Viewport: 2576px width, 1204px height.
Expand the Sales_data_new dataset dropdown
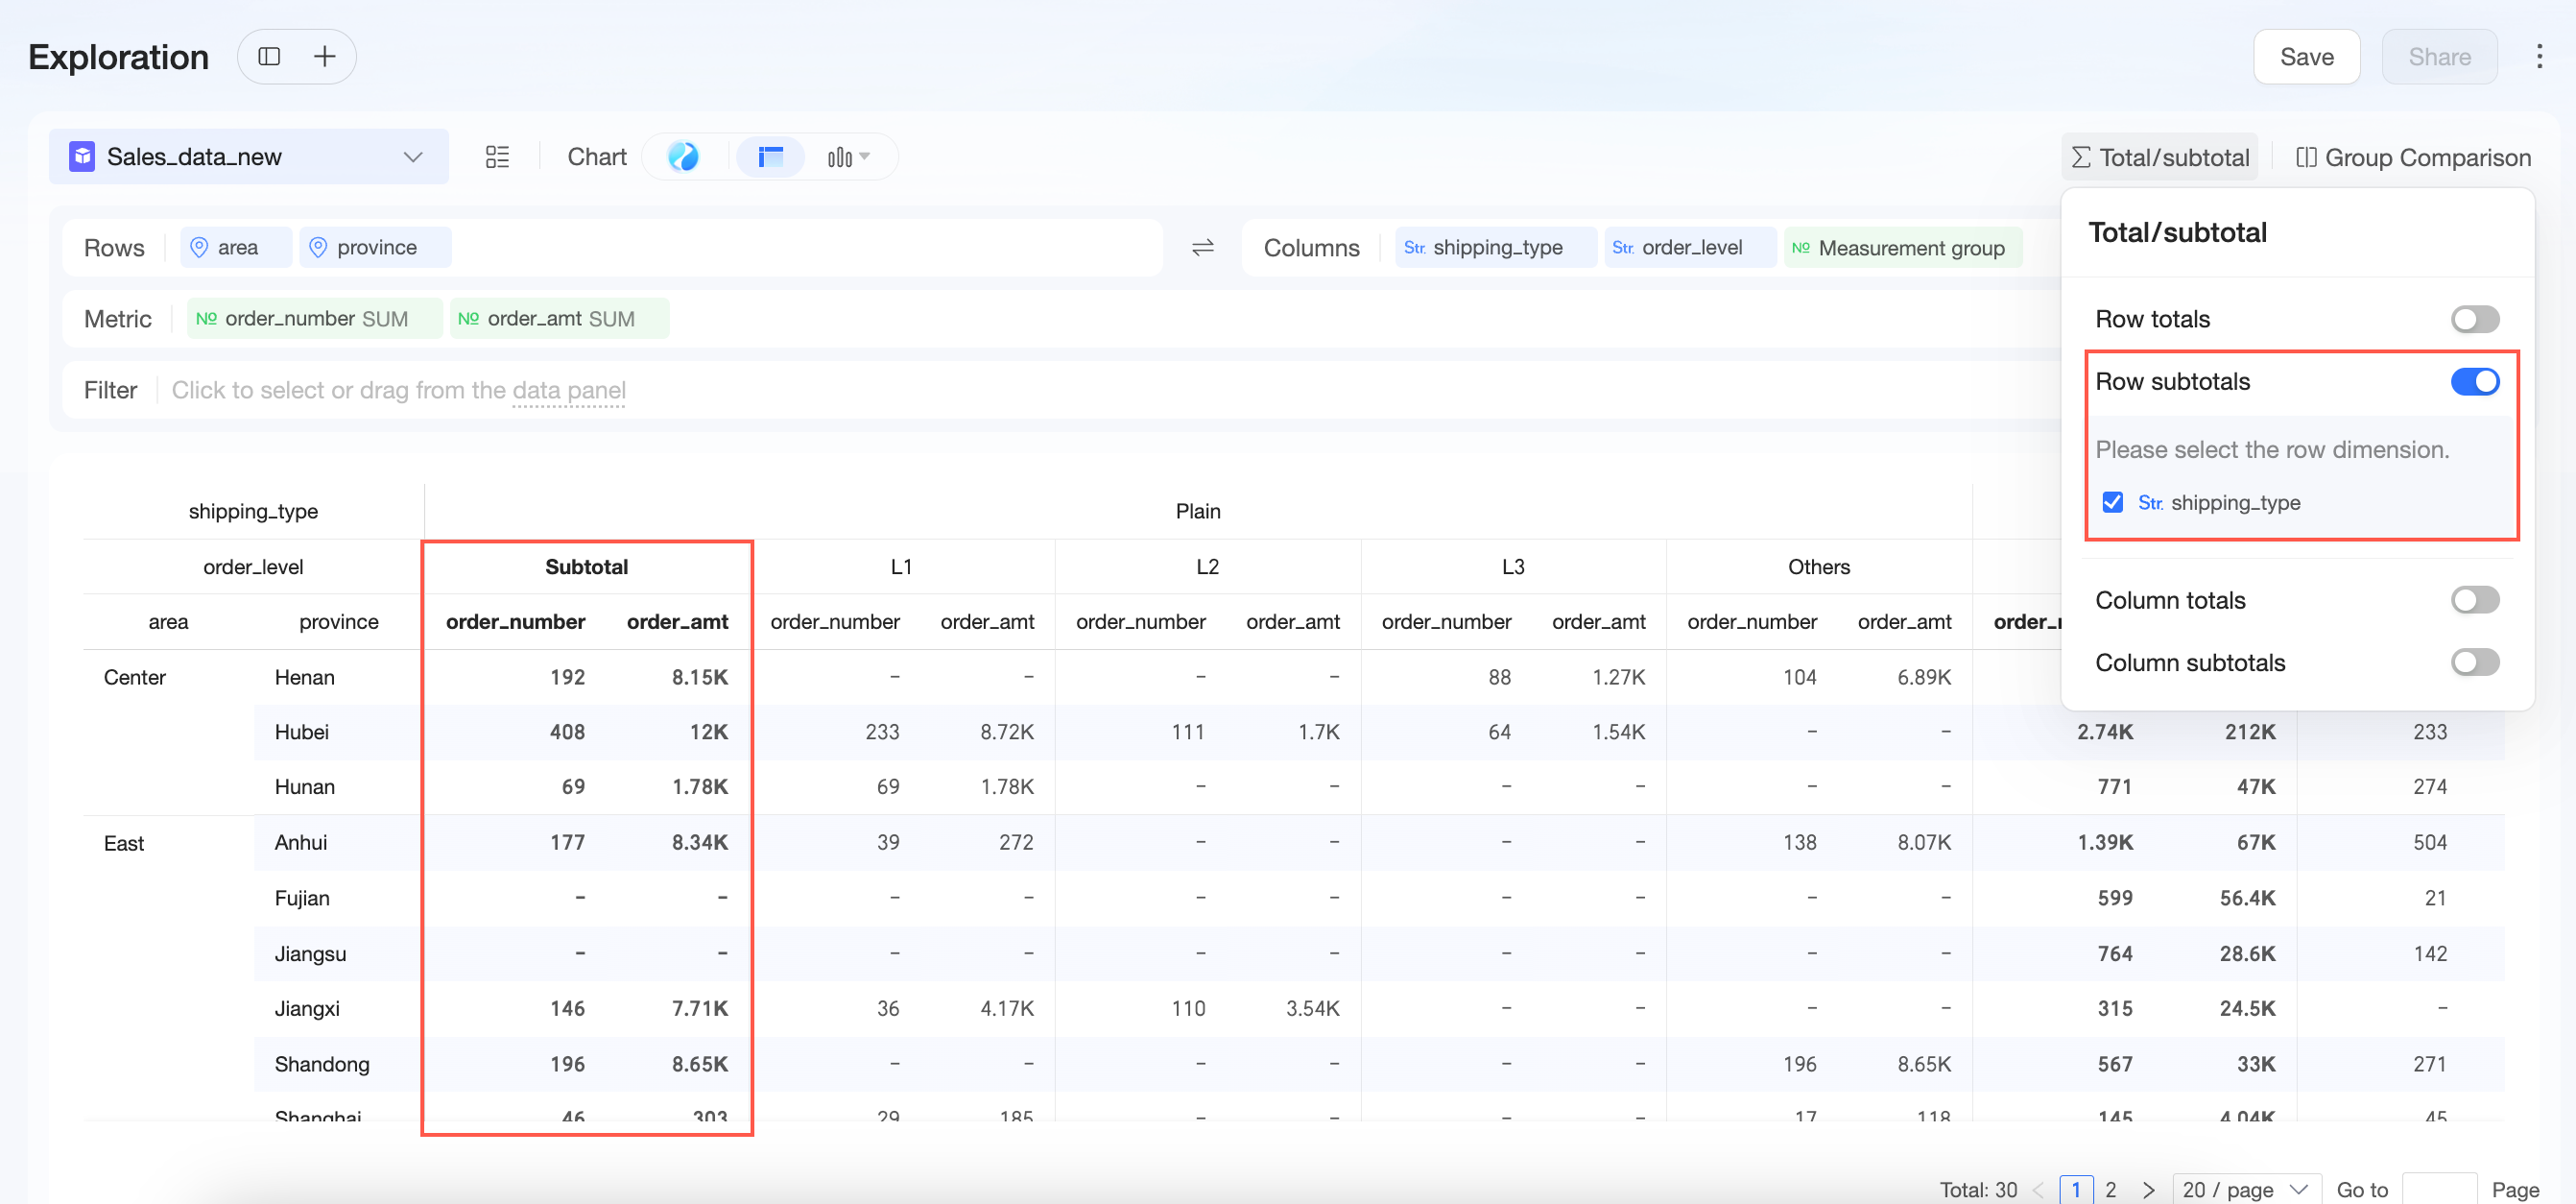click(x=413, y=157)
